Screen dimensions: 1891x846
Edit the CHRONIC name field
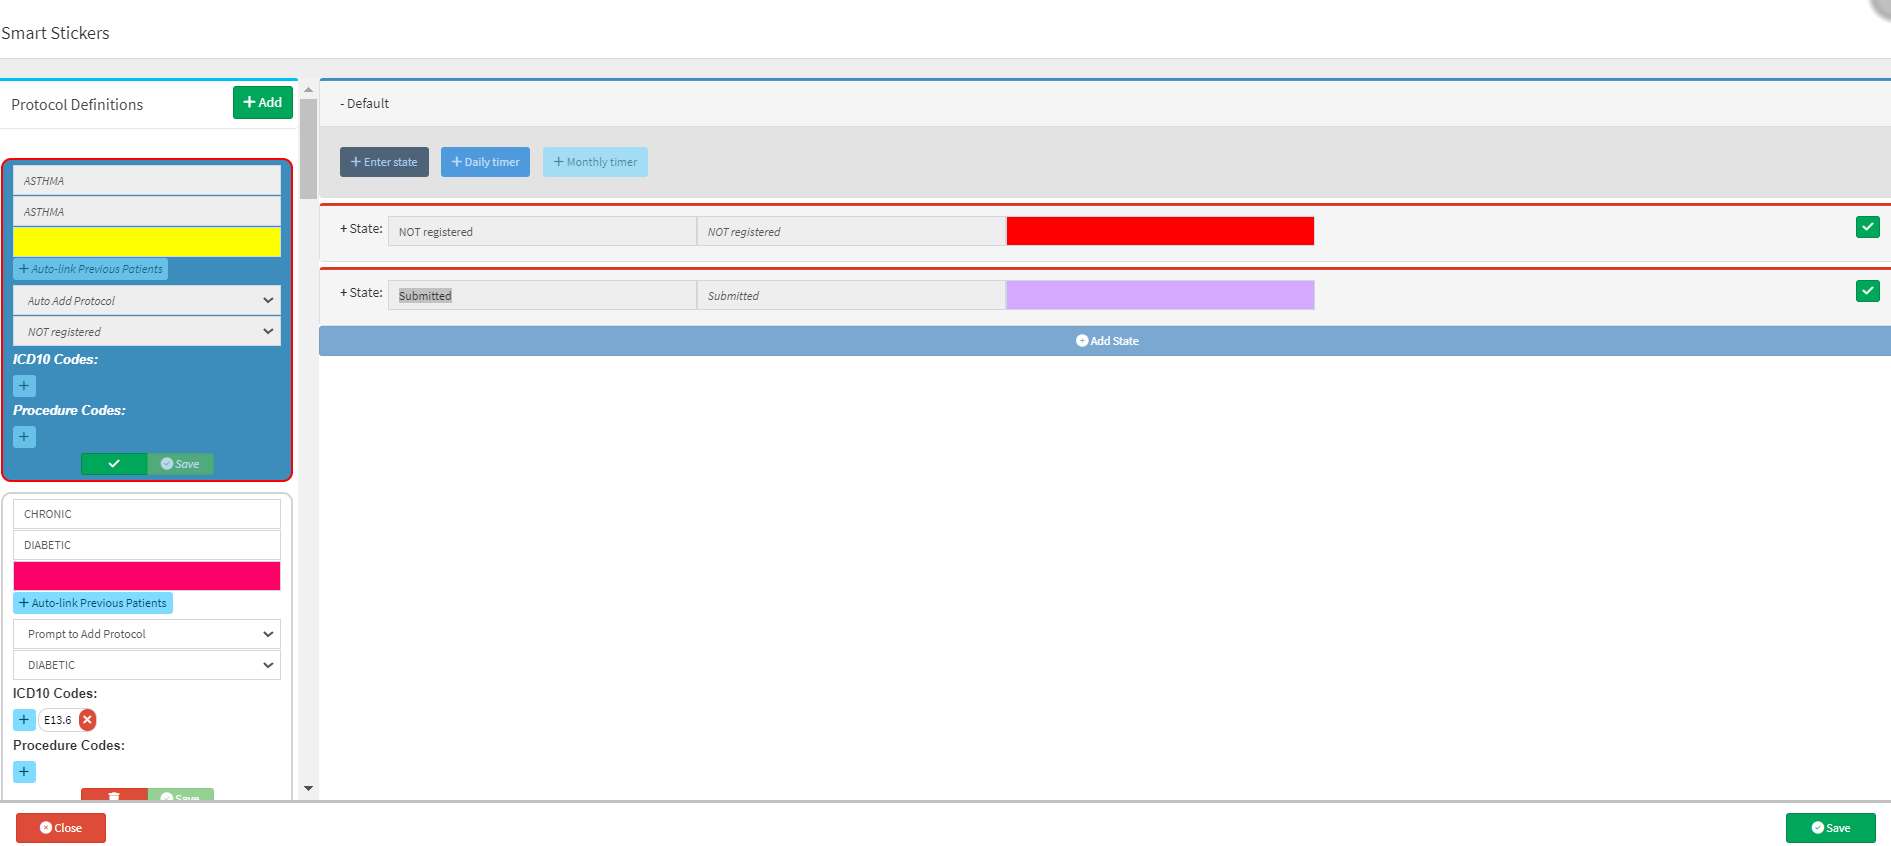tap(147, 514)
